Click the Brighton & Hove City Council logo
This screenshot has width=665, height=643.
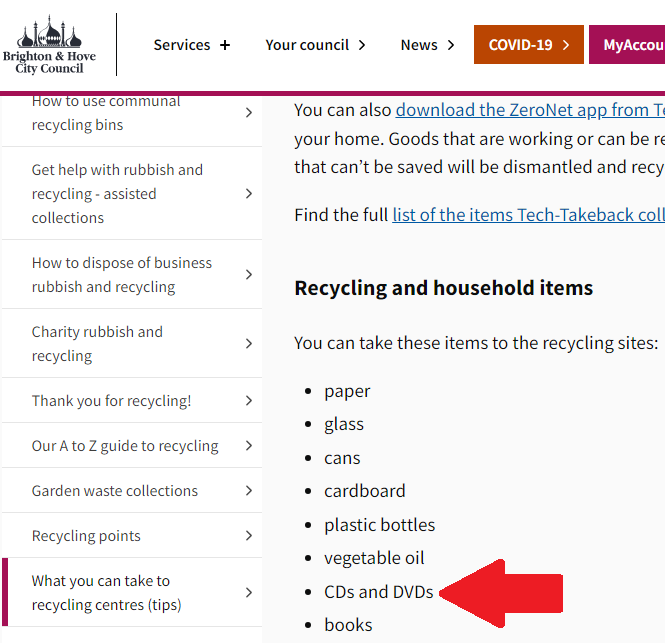[49, 45]
